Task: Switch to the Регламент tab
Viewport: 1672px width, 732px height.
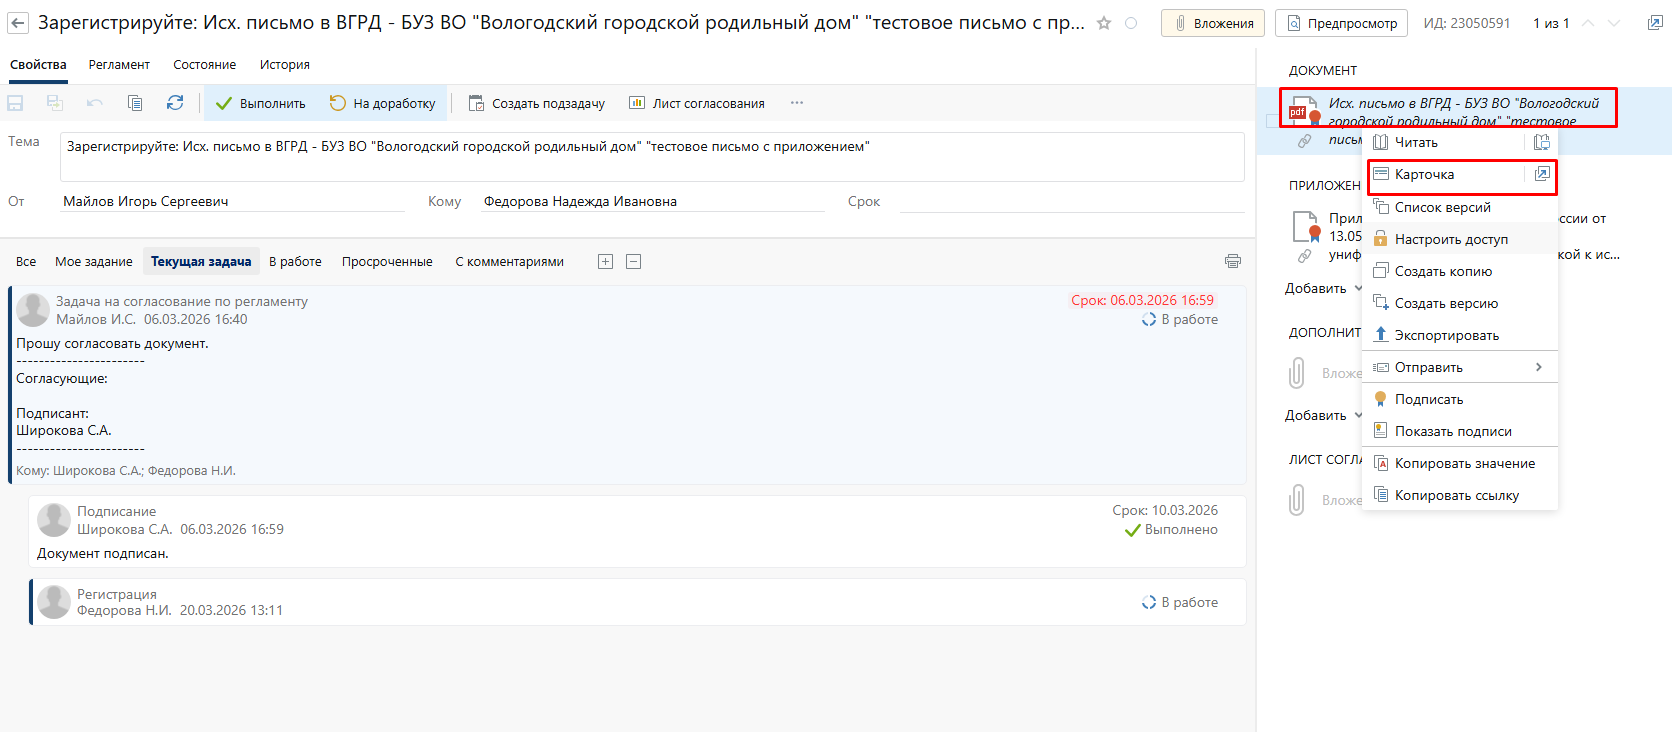Action: 119,65
